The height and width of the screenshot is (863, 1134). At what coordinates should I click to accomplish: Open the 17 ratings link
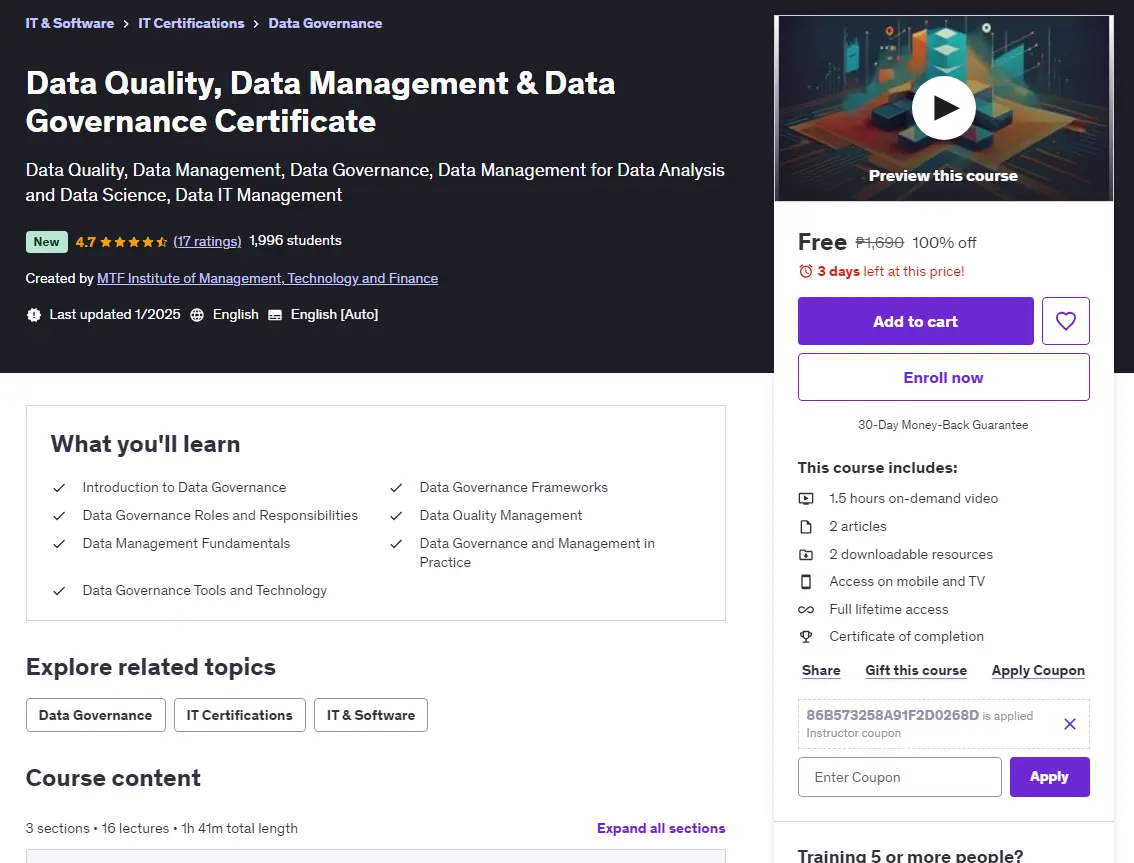208,241
